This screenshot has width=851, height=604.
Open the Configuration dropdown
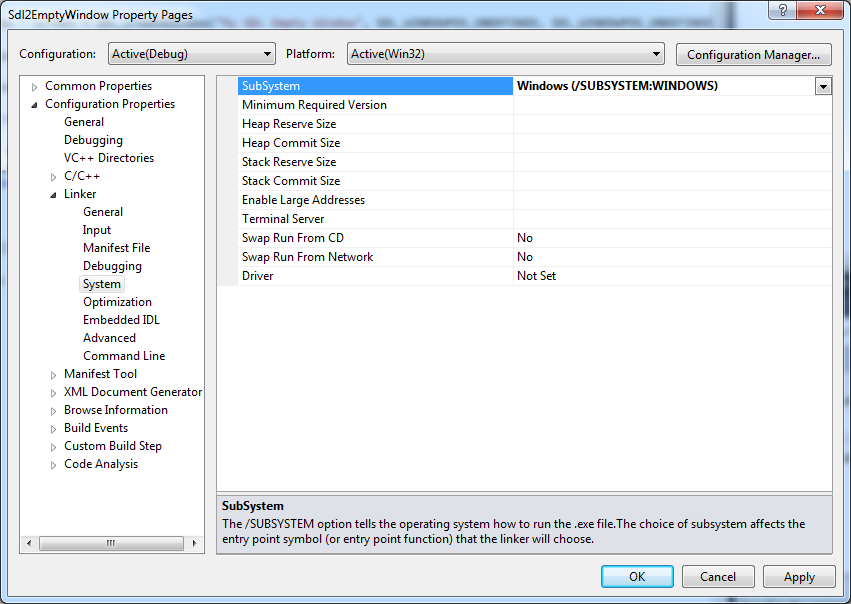tap(266, 53)
